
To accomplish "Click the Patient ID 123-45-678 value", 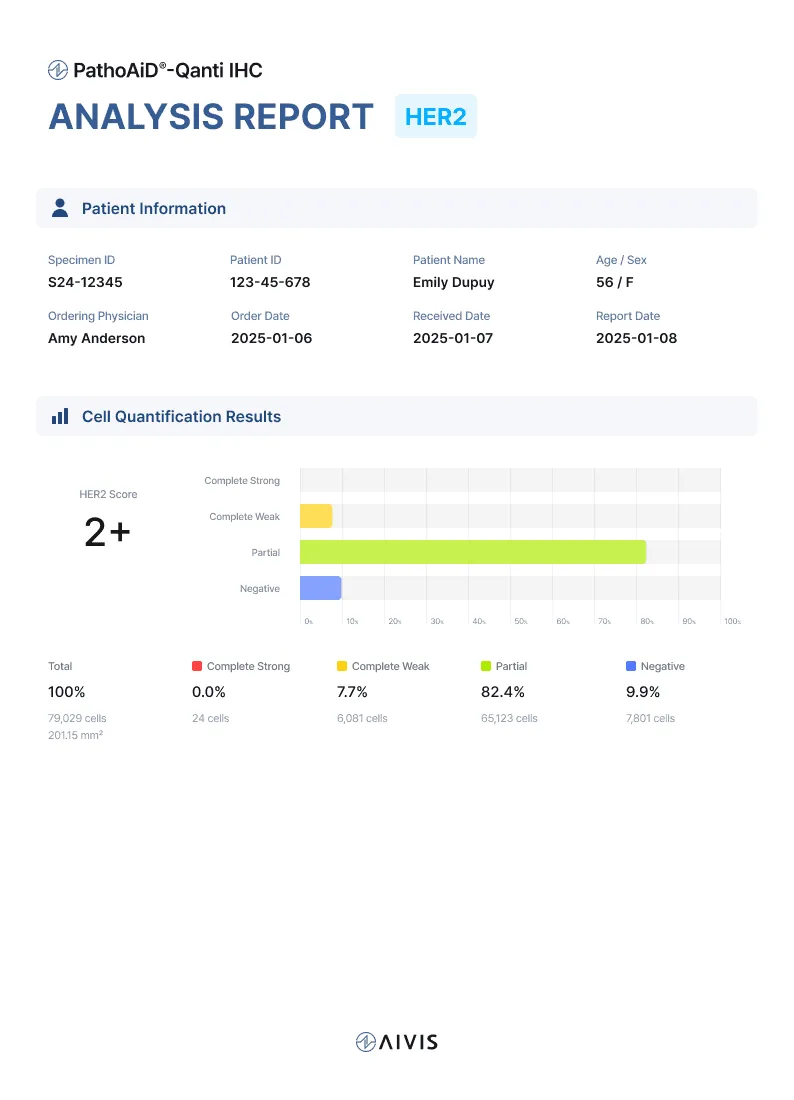I will (270, 282).
